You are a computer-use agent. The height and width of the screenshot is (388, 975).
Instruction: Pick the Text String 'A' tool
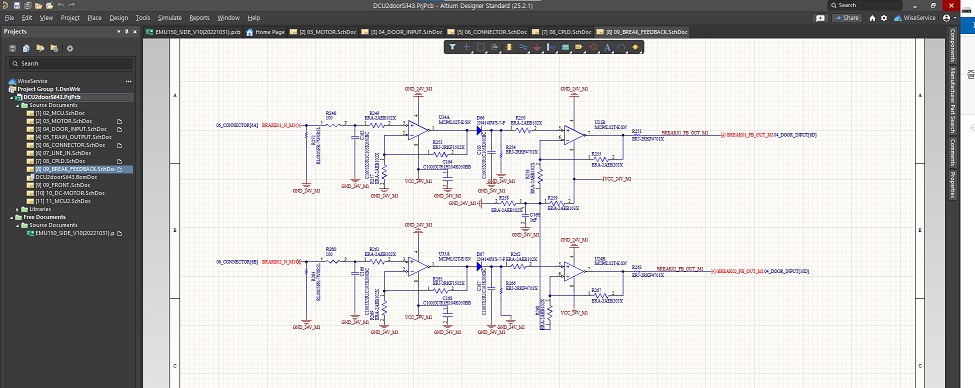608,47
